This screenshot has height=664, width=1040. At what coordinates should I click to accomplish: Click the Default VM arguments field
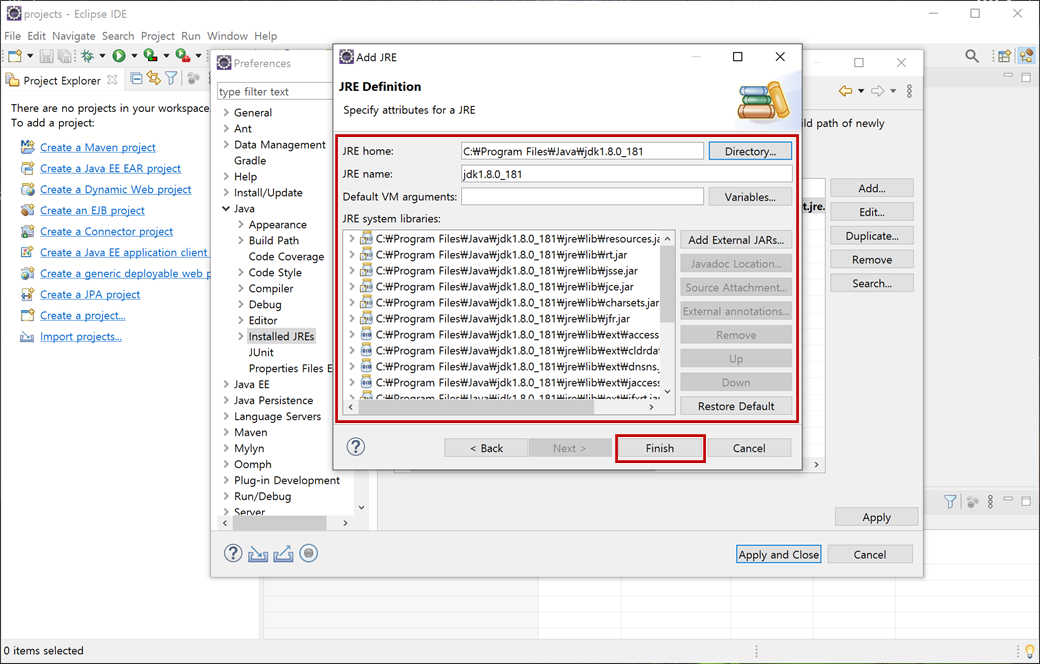(582, 197)
